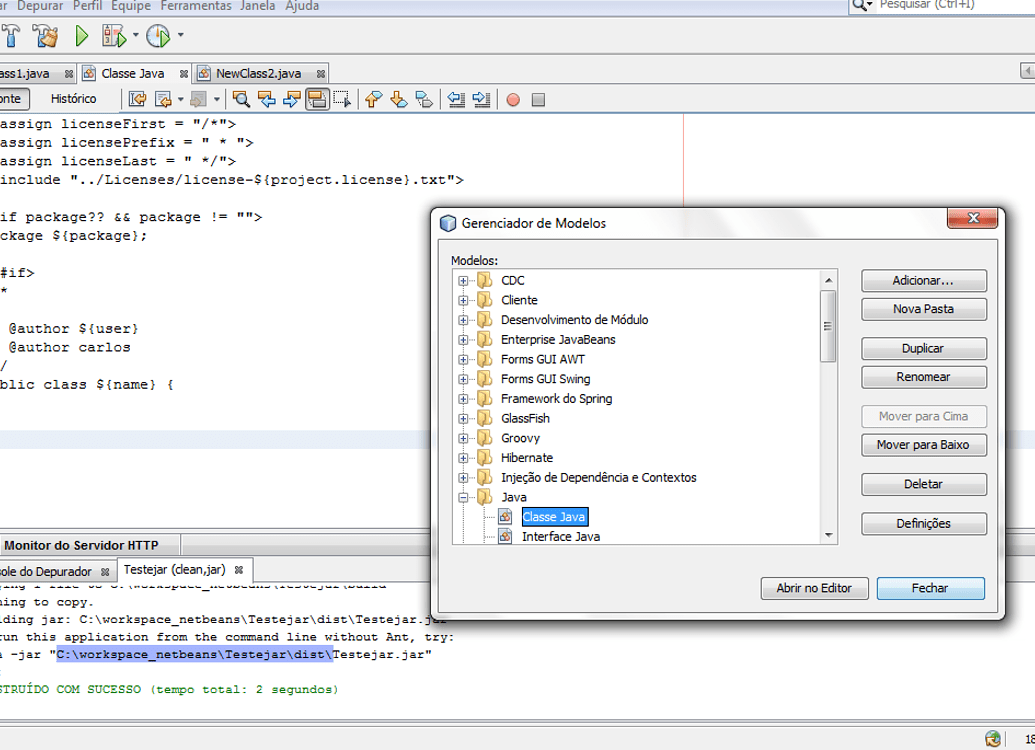Click the Adicionar... button
This screenshot has height=750, width=1035.
[923, 281]
